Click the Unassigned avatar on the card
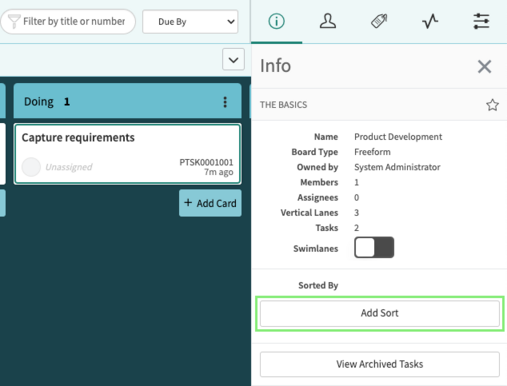Image resolution: width=507 pixels, height=386 pixels. (31, 167)
